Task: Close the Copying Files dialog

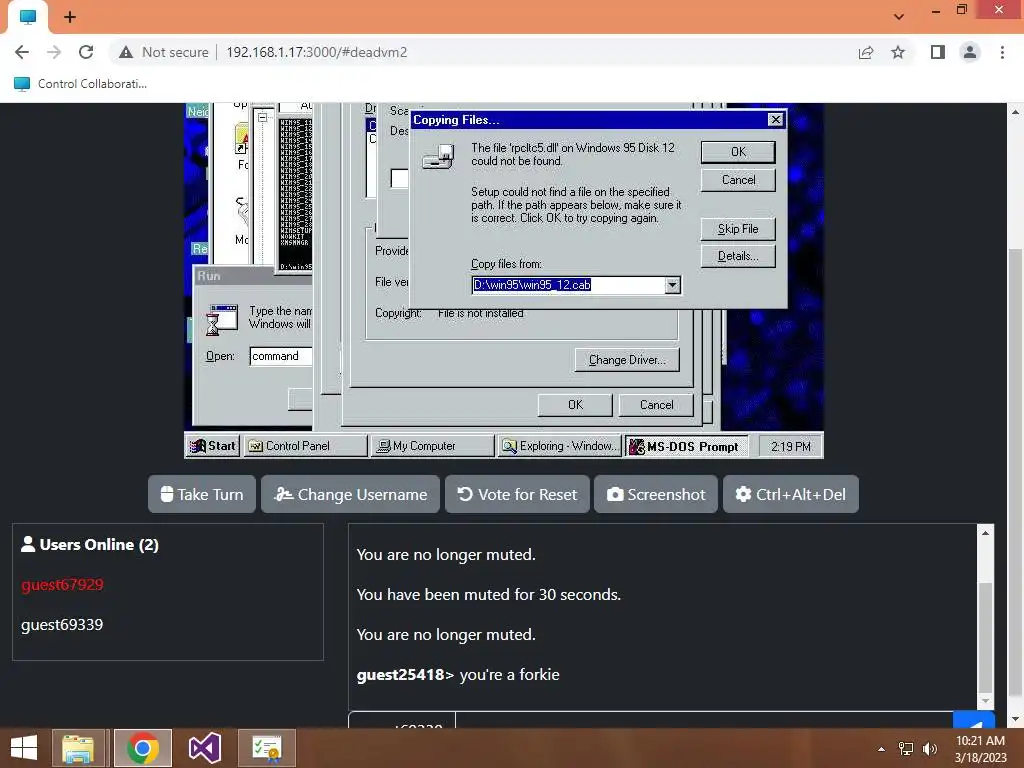Action: tap(775, 120)
